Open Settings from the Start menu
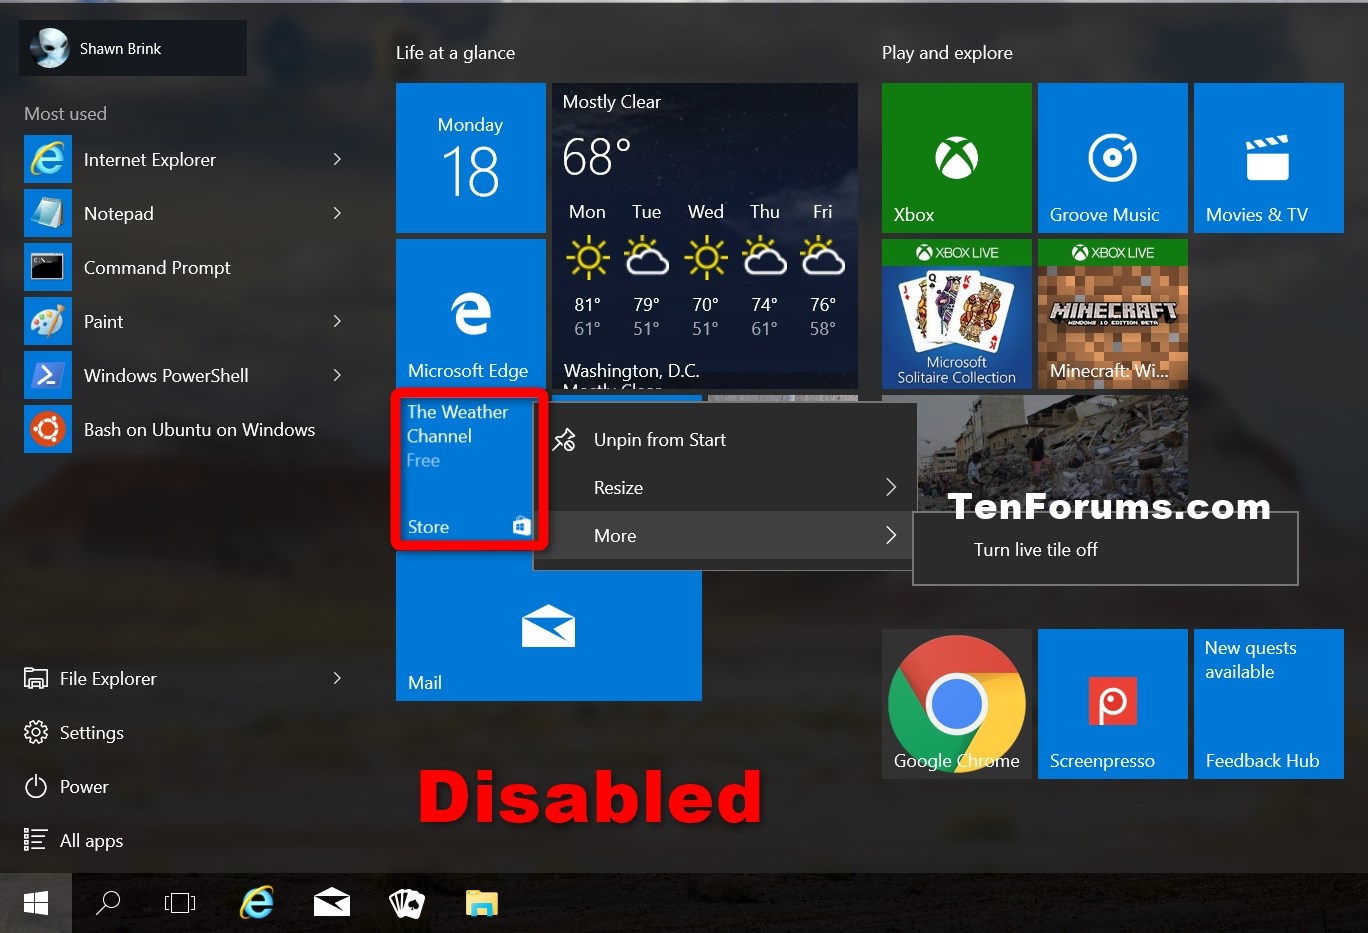1368x933 pixels. (x=92, y=732)
